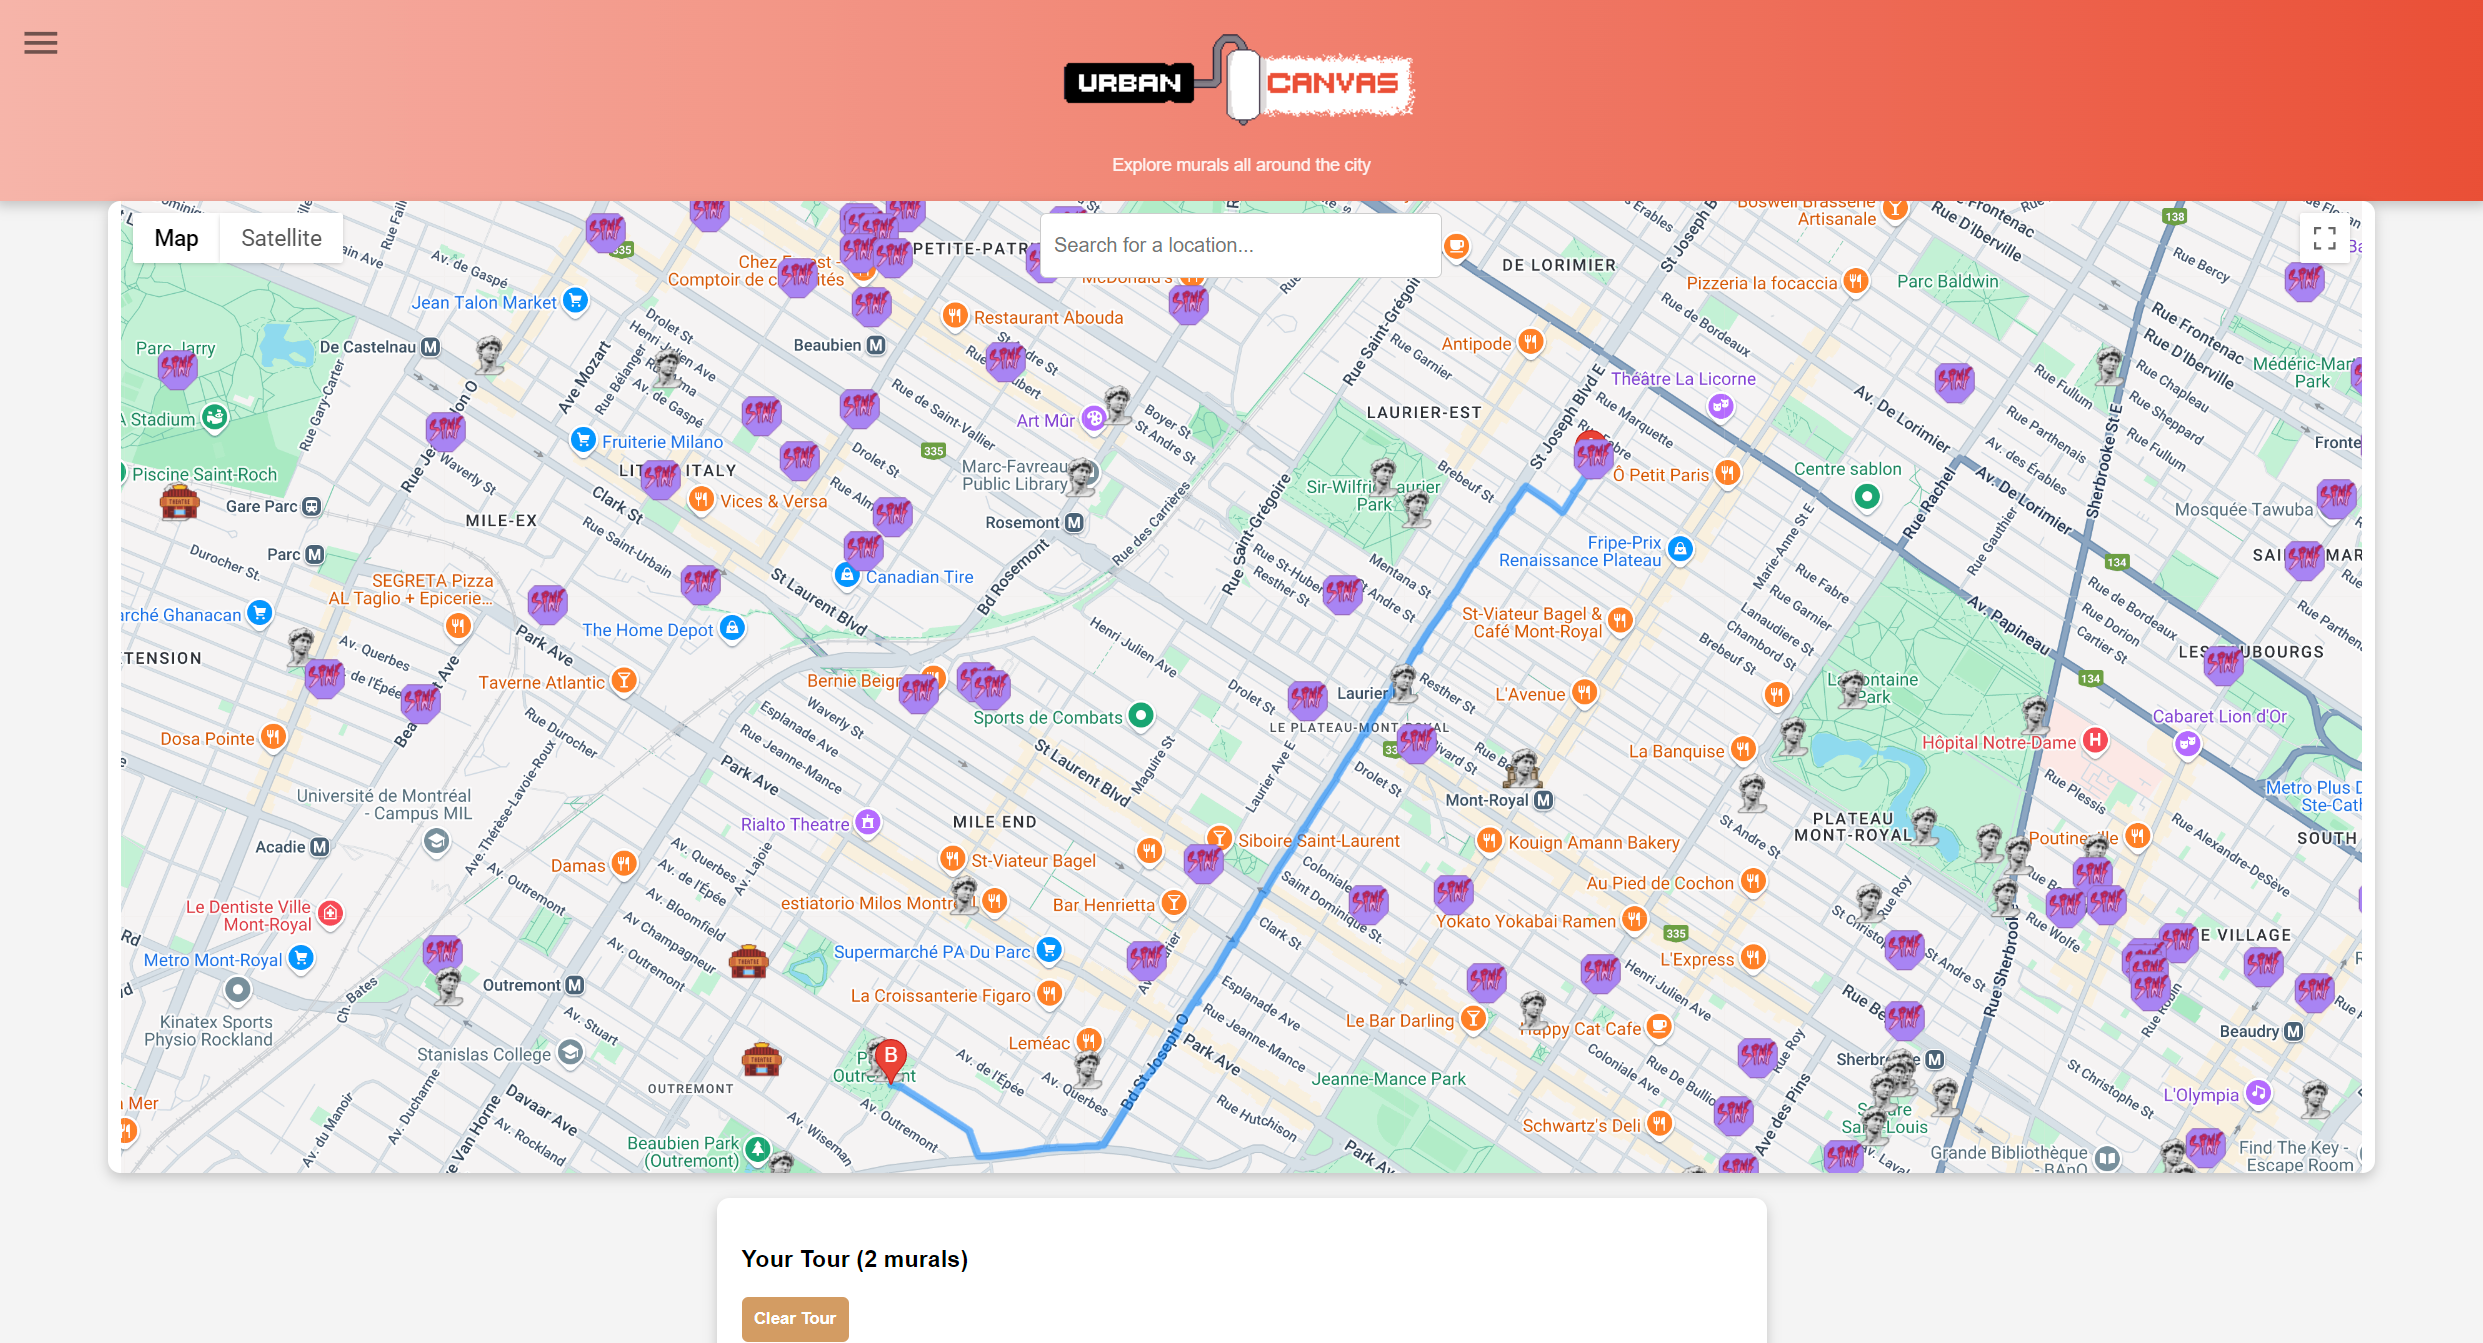
Task: Click The Home Depot map pin
Action: pyautogui.click(x=733, y=628)
